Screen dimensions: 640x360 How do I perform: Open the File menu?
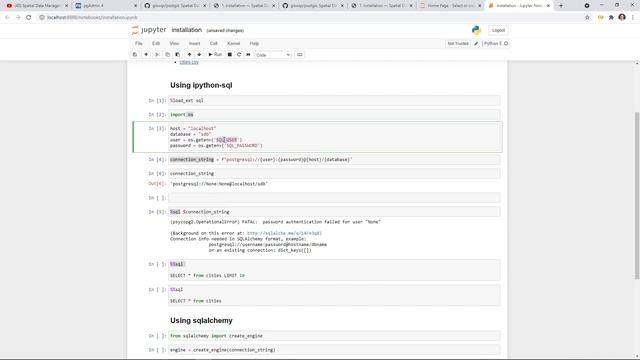click(139, 43)
